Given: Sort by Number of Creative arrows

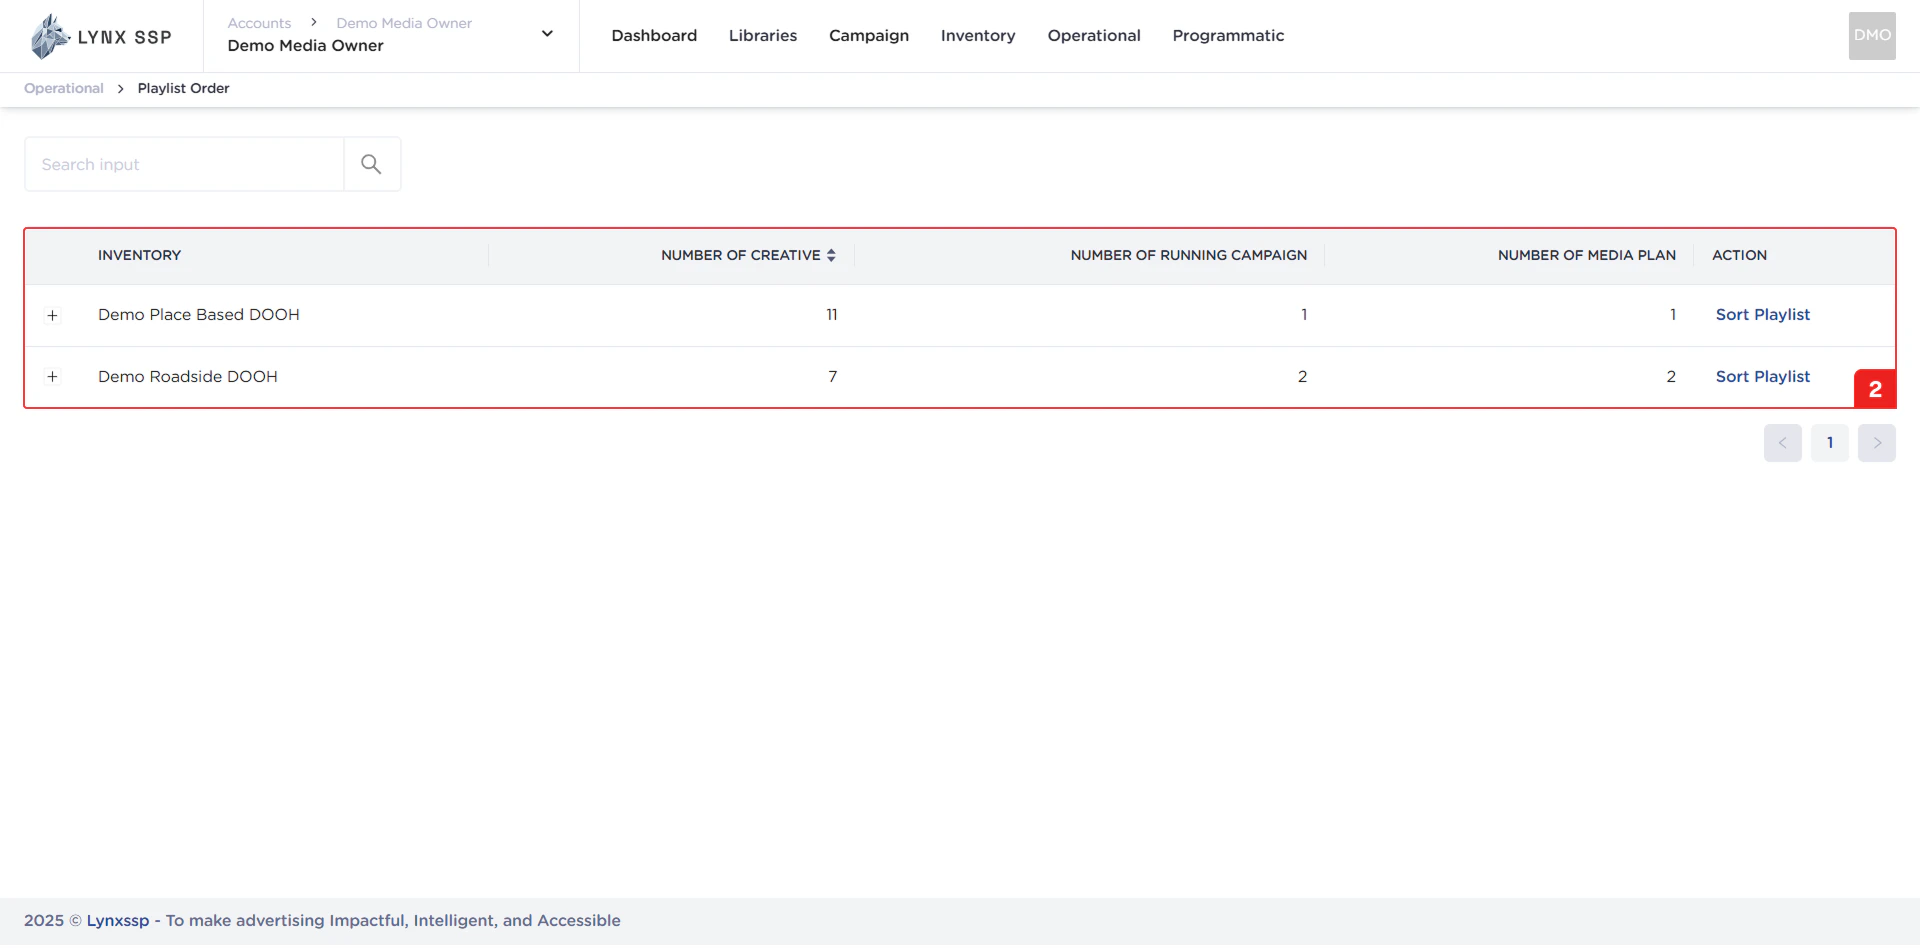Looking at the screenshot, I should 831,255.
